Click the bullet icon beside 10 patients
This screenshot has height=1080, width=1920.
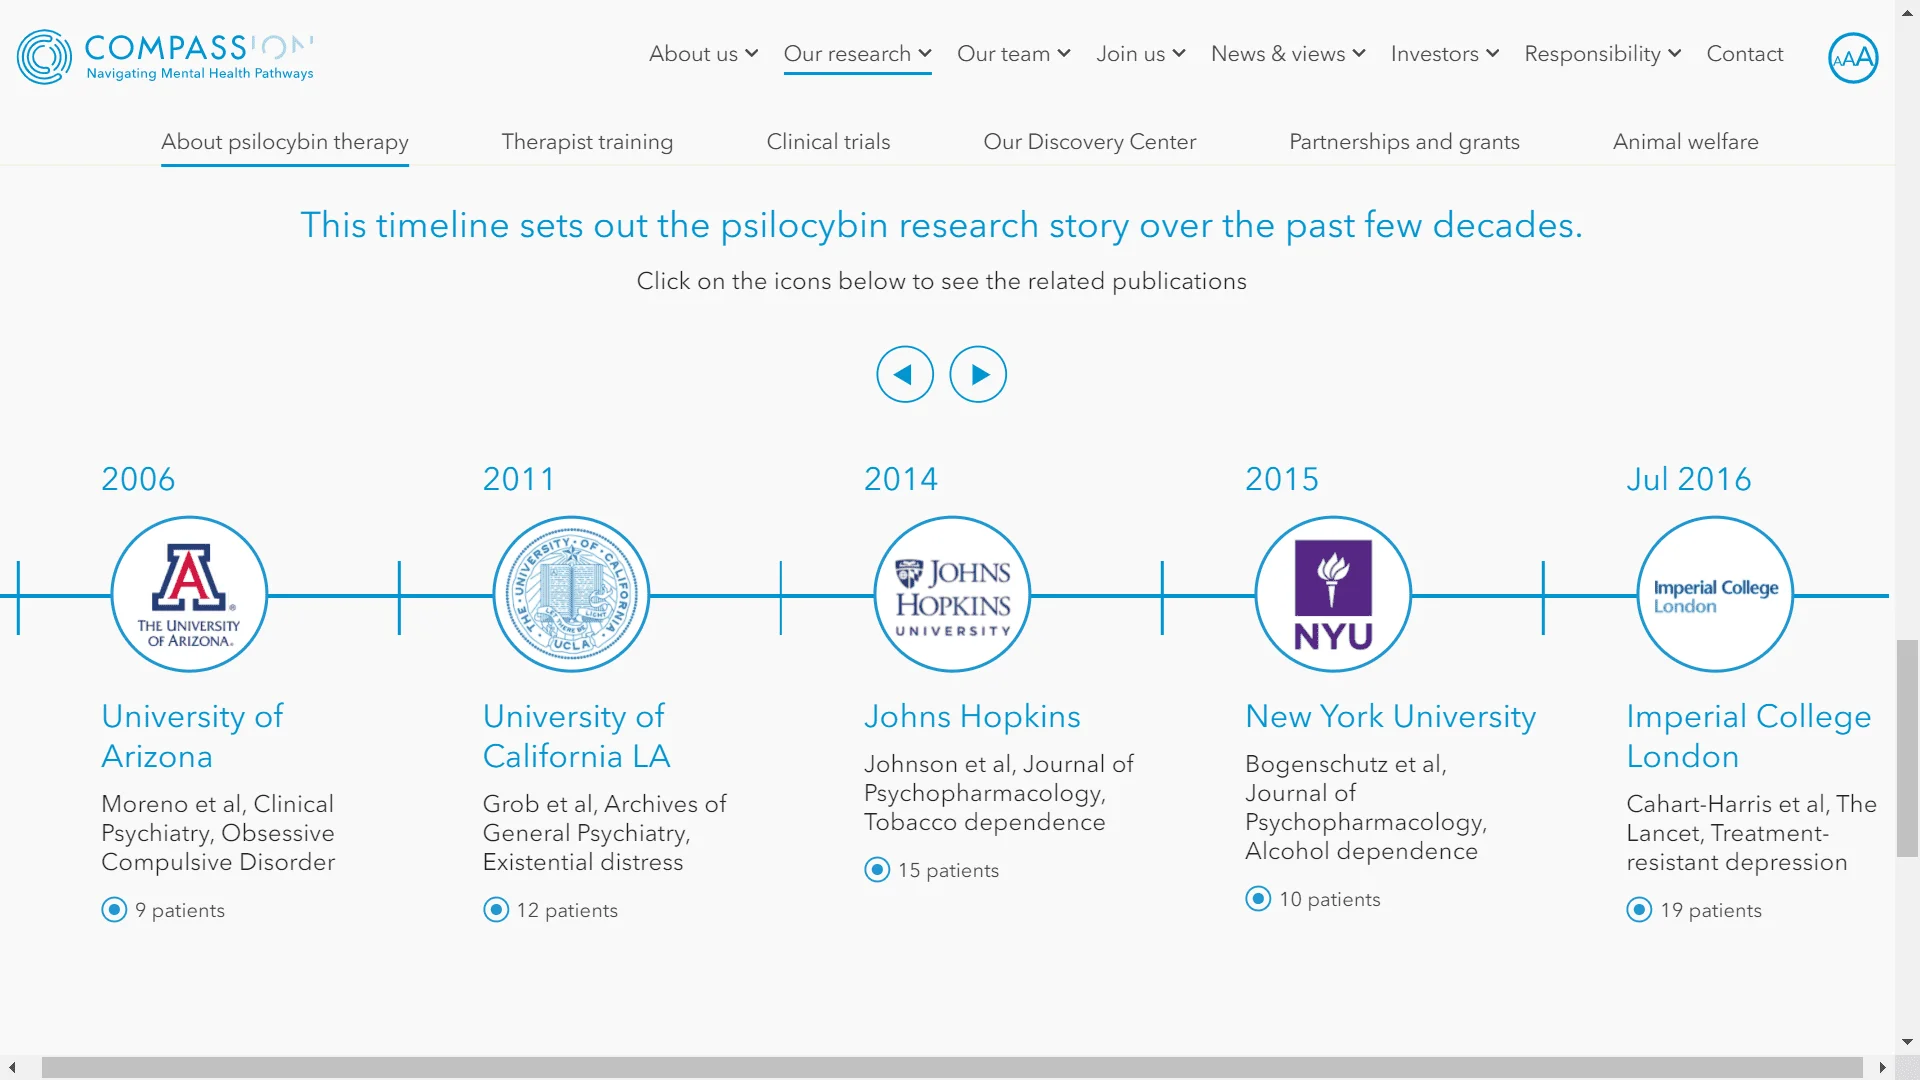[x=1258, y=899]
